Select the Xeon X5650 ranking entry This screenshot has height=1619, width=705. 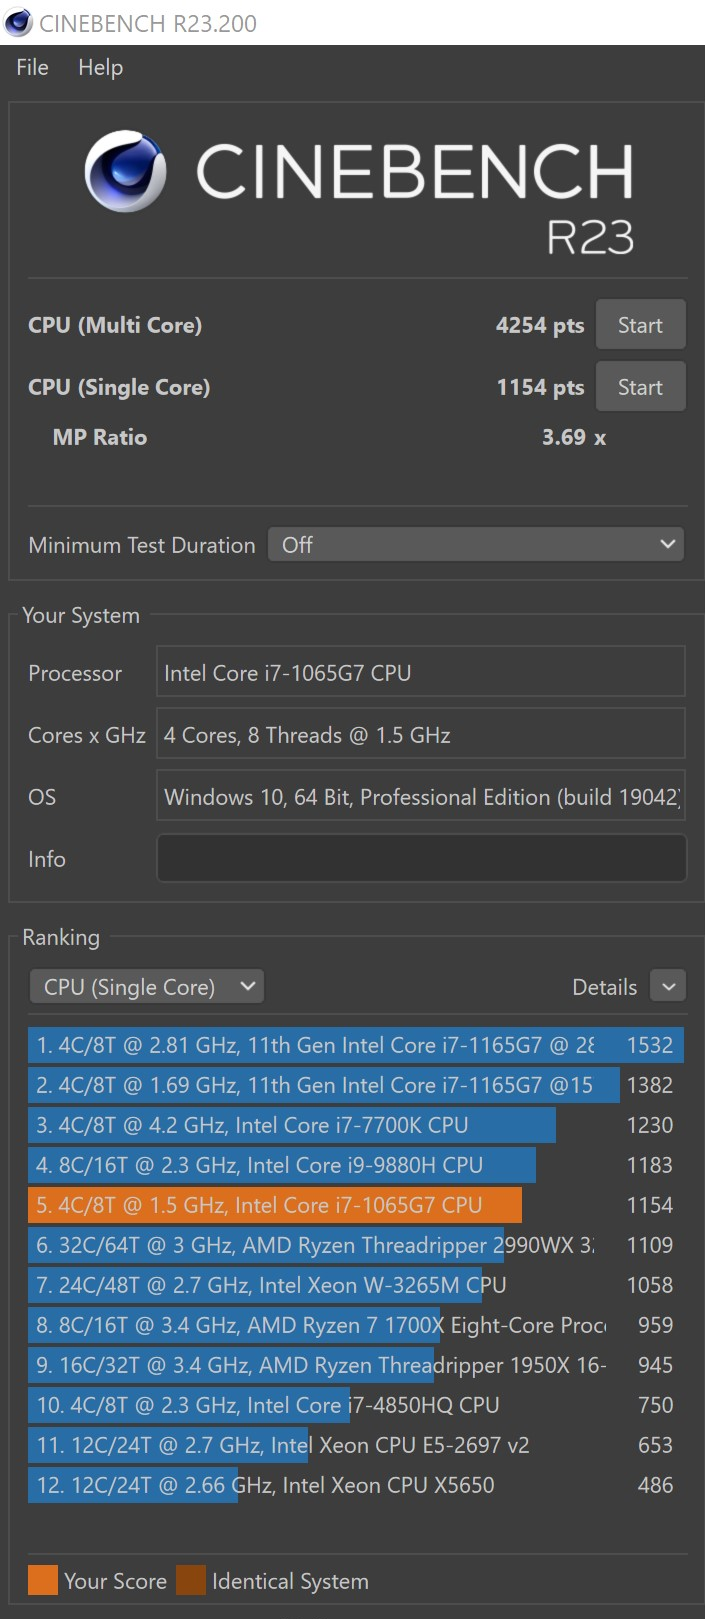tap(356, 1485)
